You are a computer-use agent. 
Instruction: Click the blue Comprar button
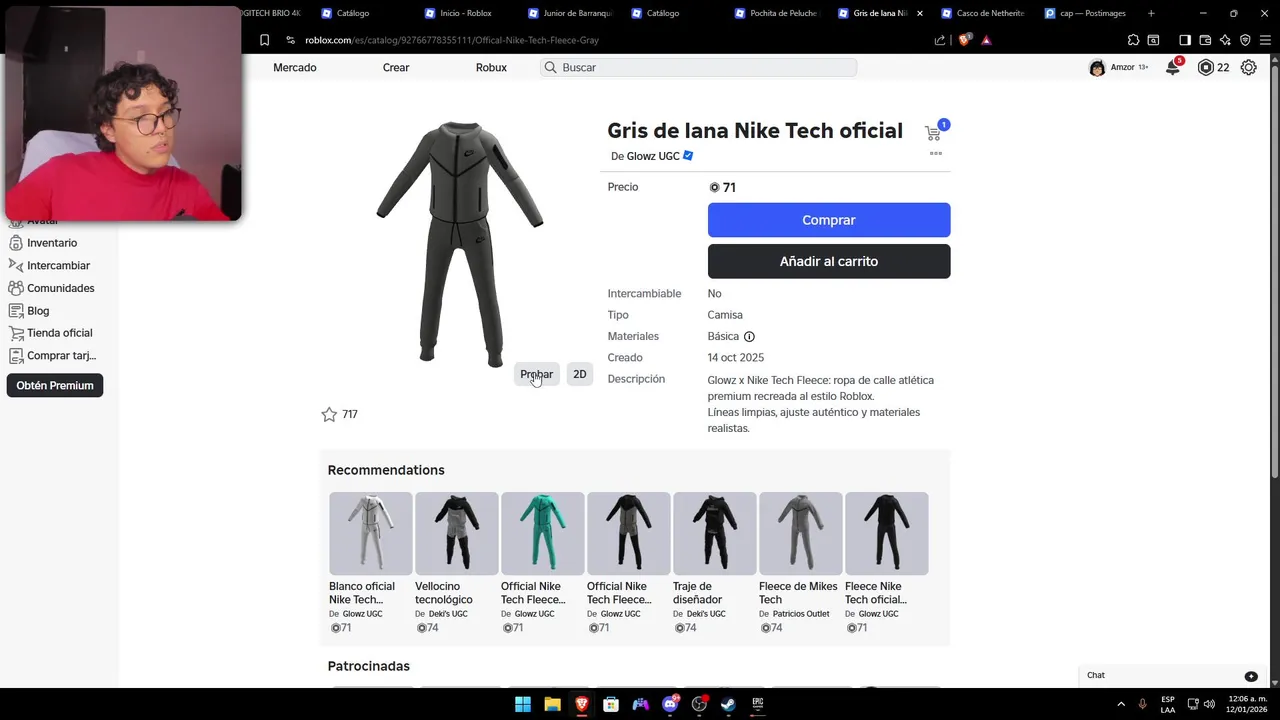pos(829,220)
